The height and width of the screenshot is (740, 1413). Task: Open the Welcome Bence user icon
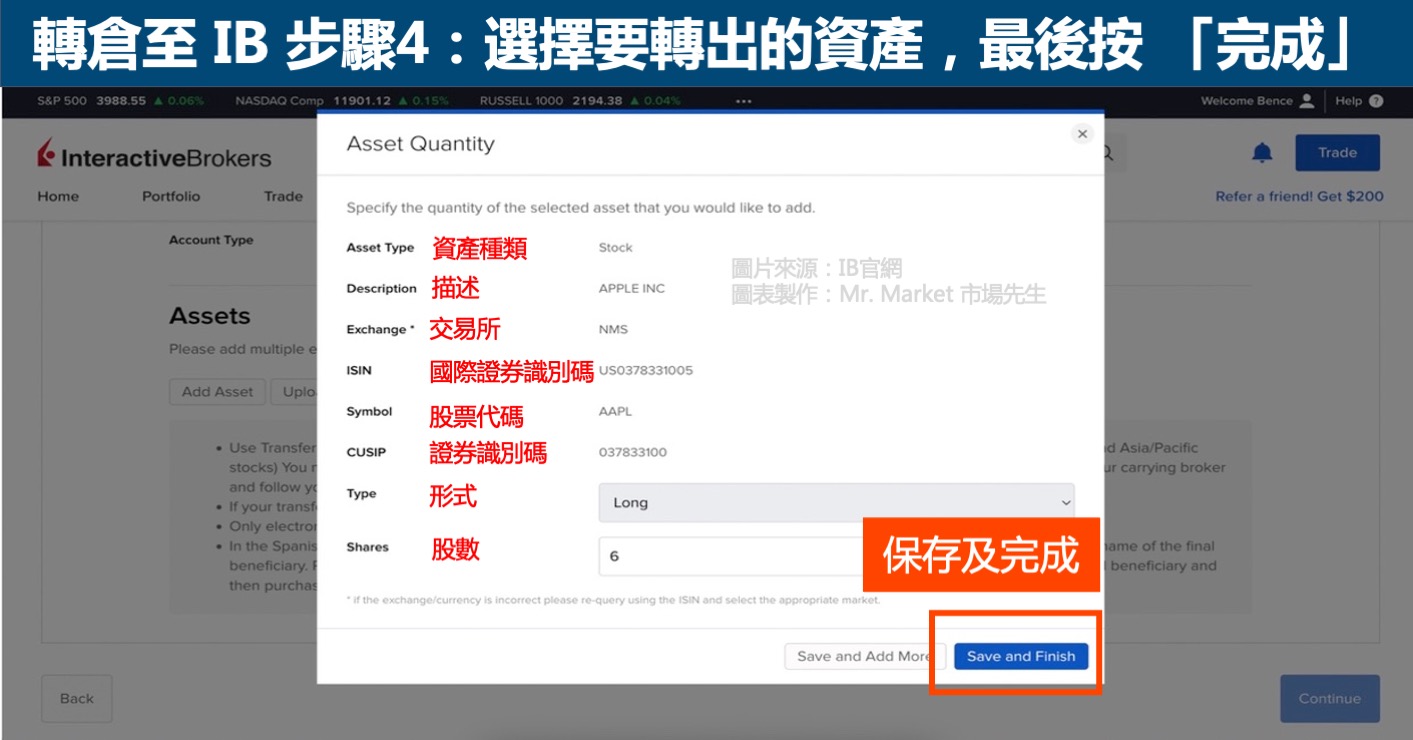1306,101
